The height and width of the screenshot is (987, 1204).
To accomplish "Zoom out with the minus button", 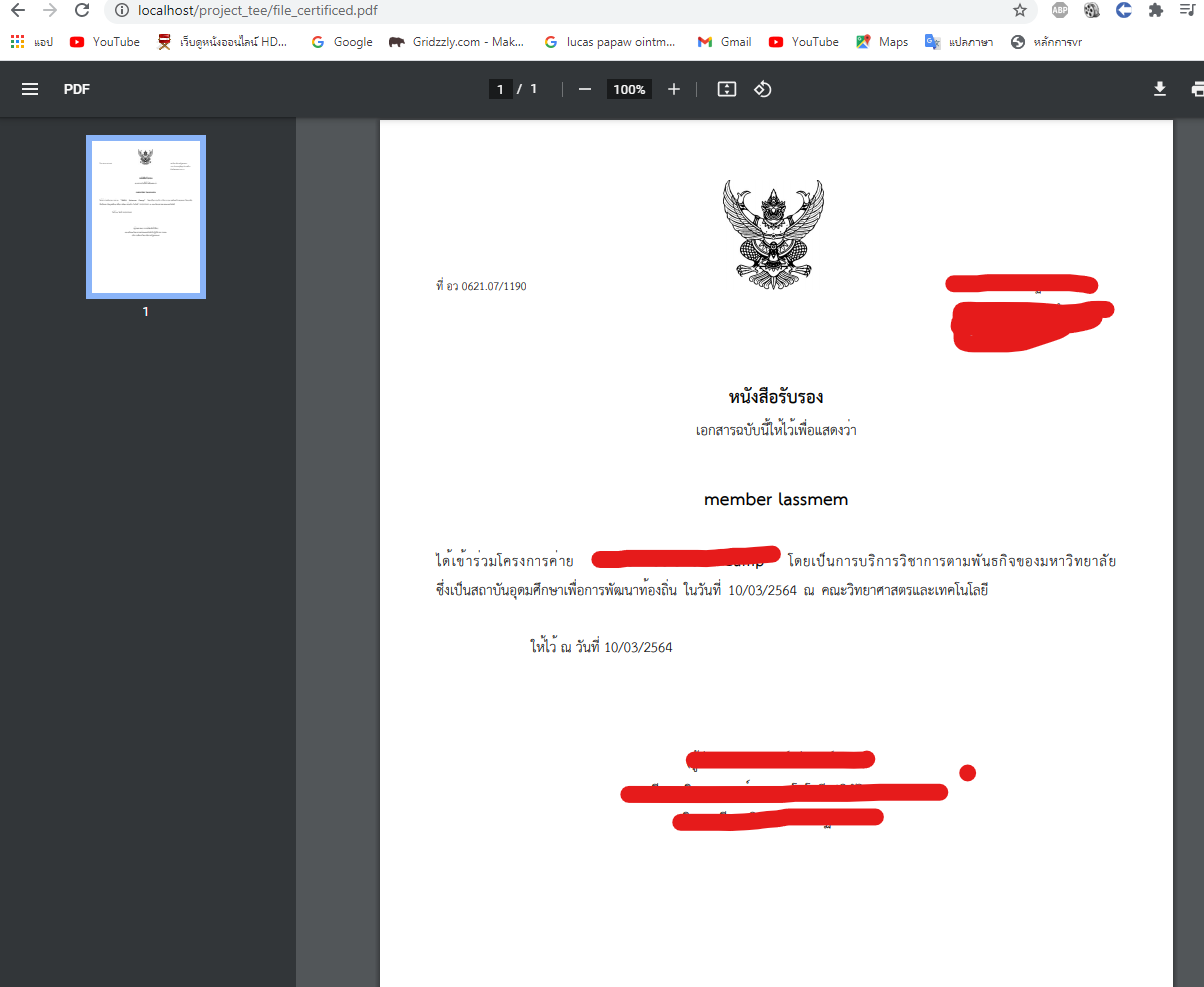I will [585, 89].
